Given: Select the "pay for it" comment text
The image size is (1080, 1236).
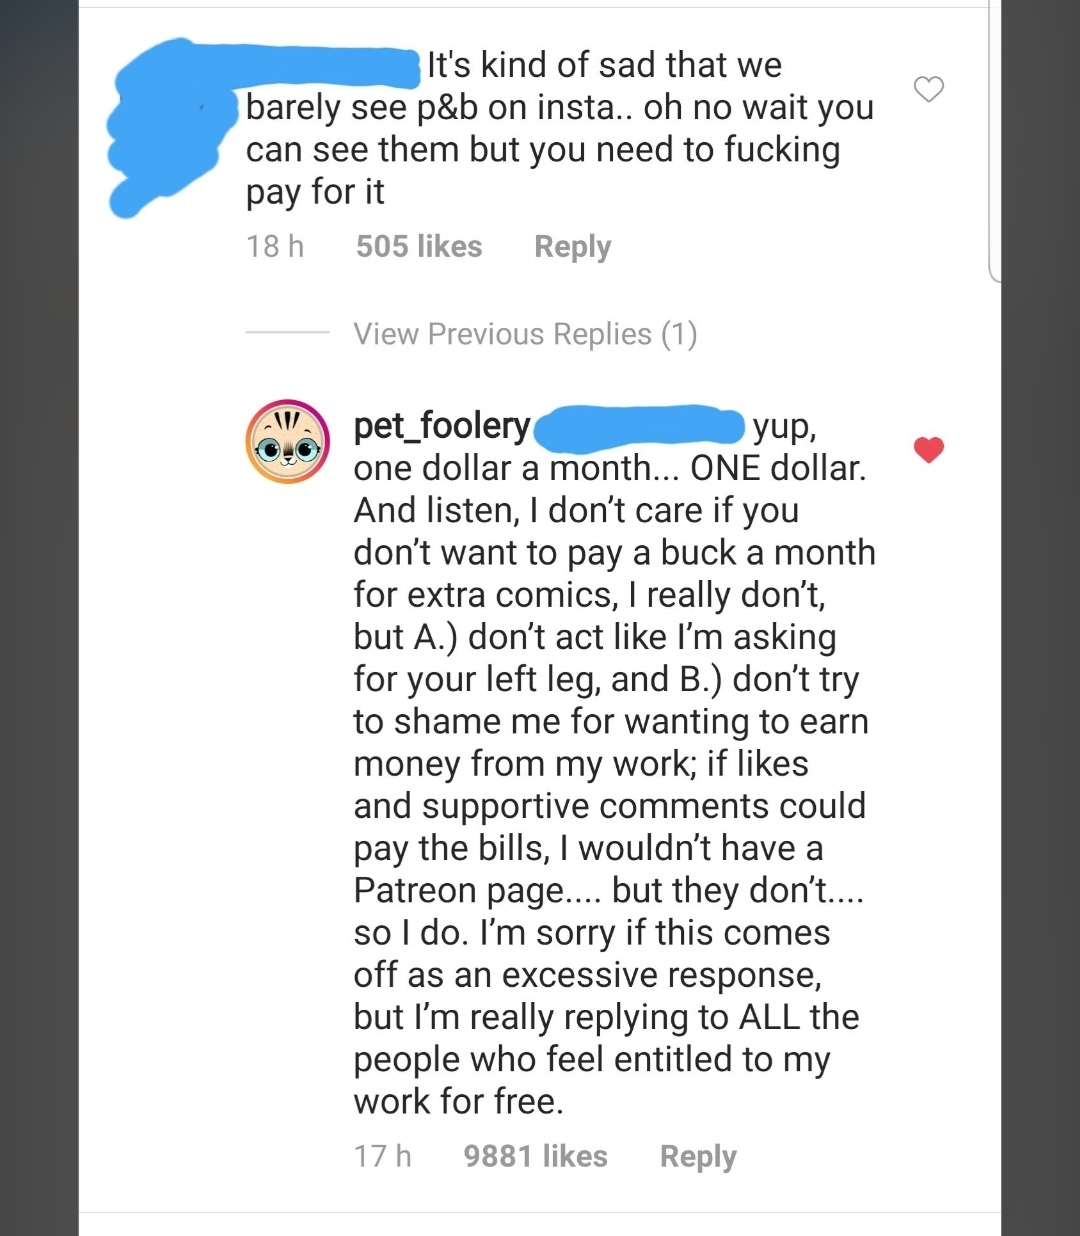Looking at the screenshot, I should [315, 192].
